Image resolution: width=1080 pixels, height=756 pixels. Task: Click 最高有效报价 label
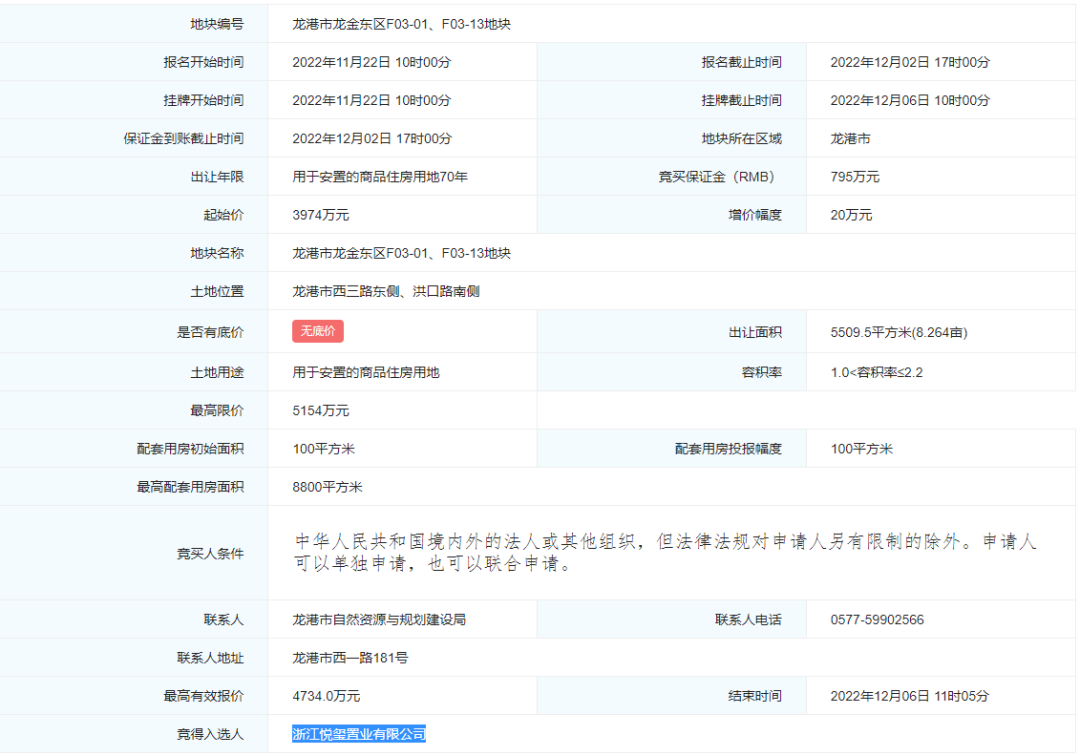[x=204, y=696]
